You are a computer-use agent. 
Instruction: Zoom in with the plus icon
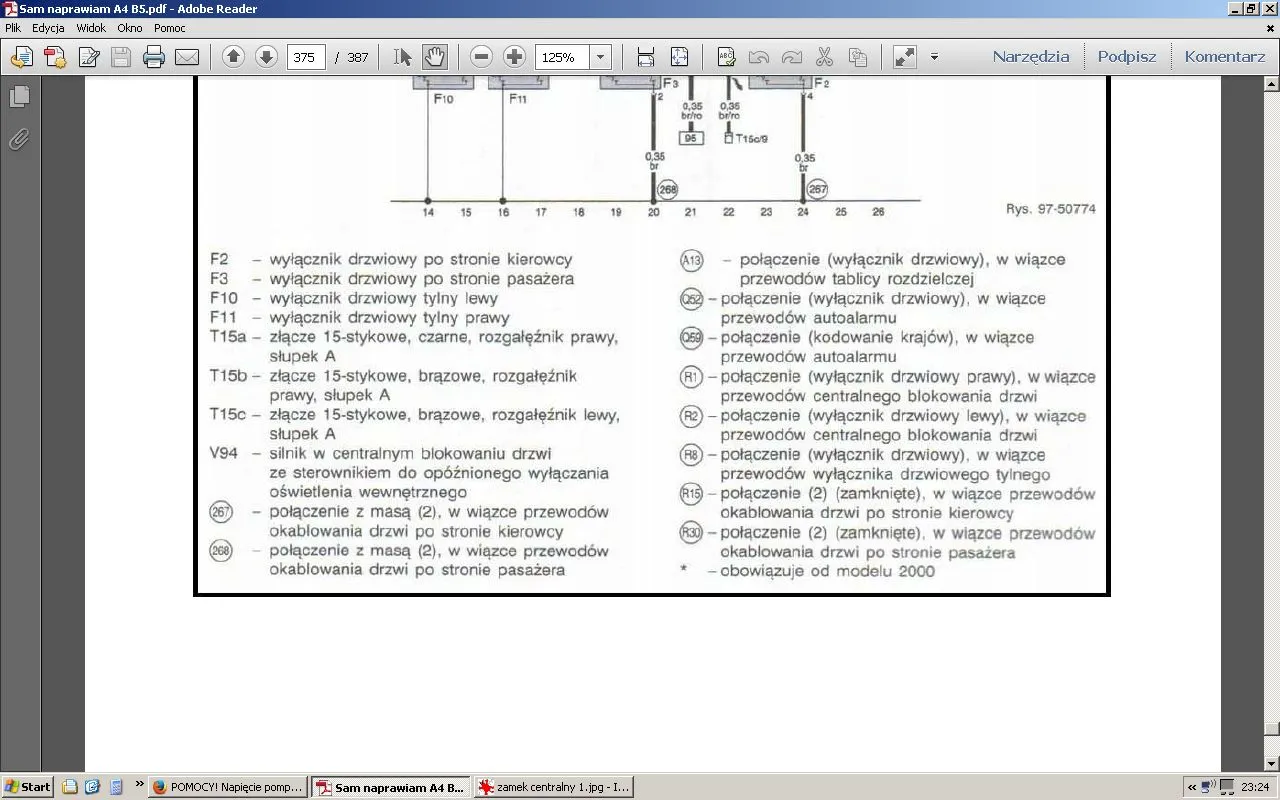pyautogui.click(x=513, y=57)
